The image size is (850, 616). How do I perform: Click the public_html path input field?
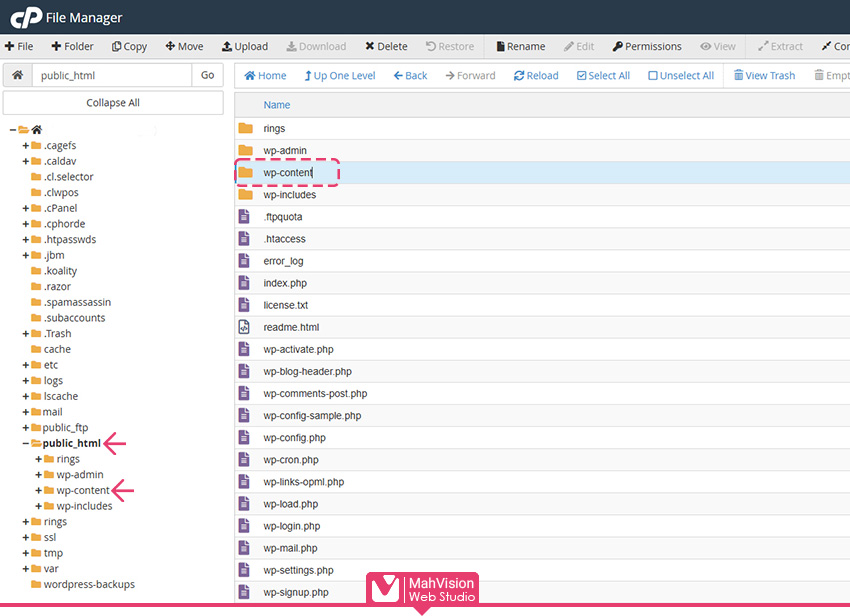(x=110, y=75)
